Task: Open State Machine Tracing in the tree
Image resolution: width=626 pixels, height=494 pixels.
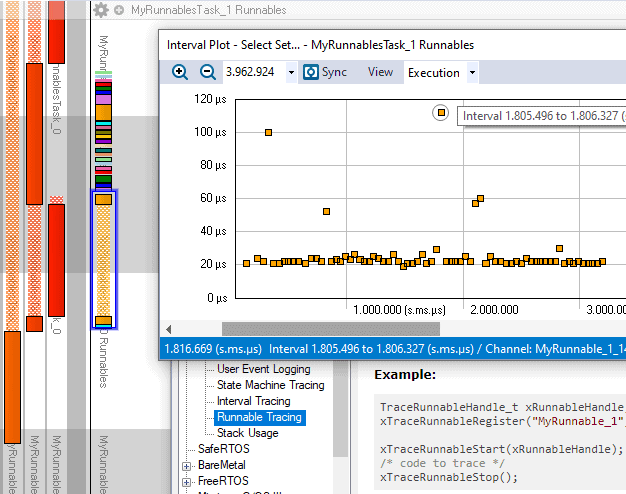Action: tap(271, 385)
